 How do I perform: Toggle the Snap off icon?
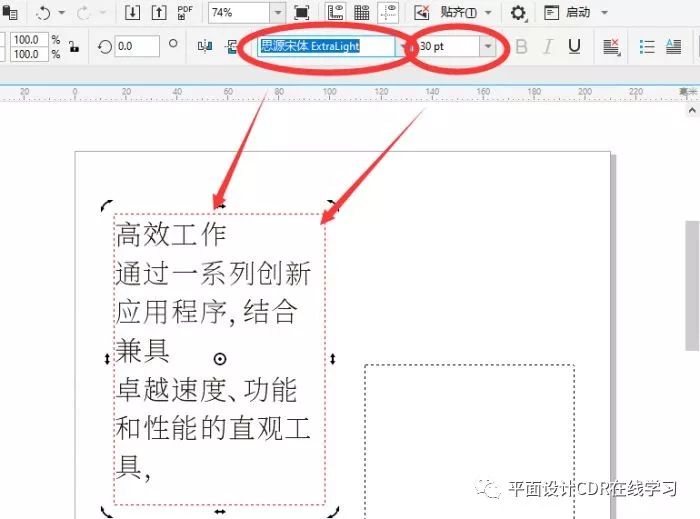point(421,12)
